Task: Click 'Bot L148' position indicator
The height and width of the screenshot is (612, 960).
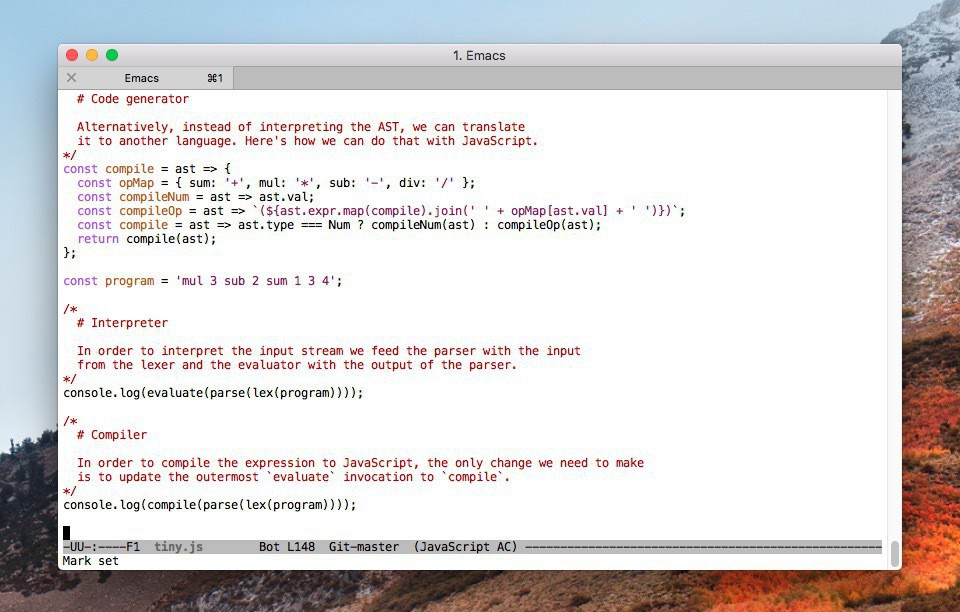Action: [287, 547]
